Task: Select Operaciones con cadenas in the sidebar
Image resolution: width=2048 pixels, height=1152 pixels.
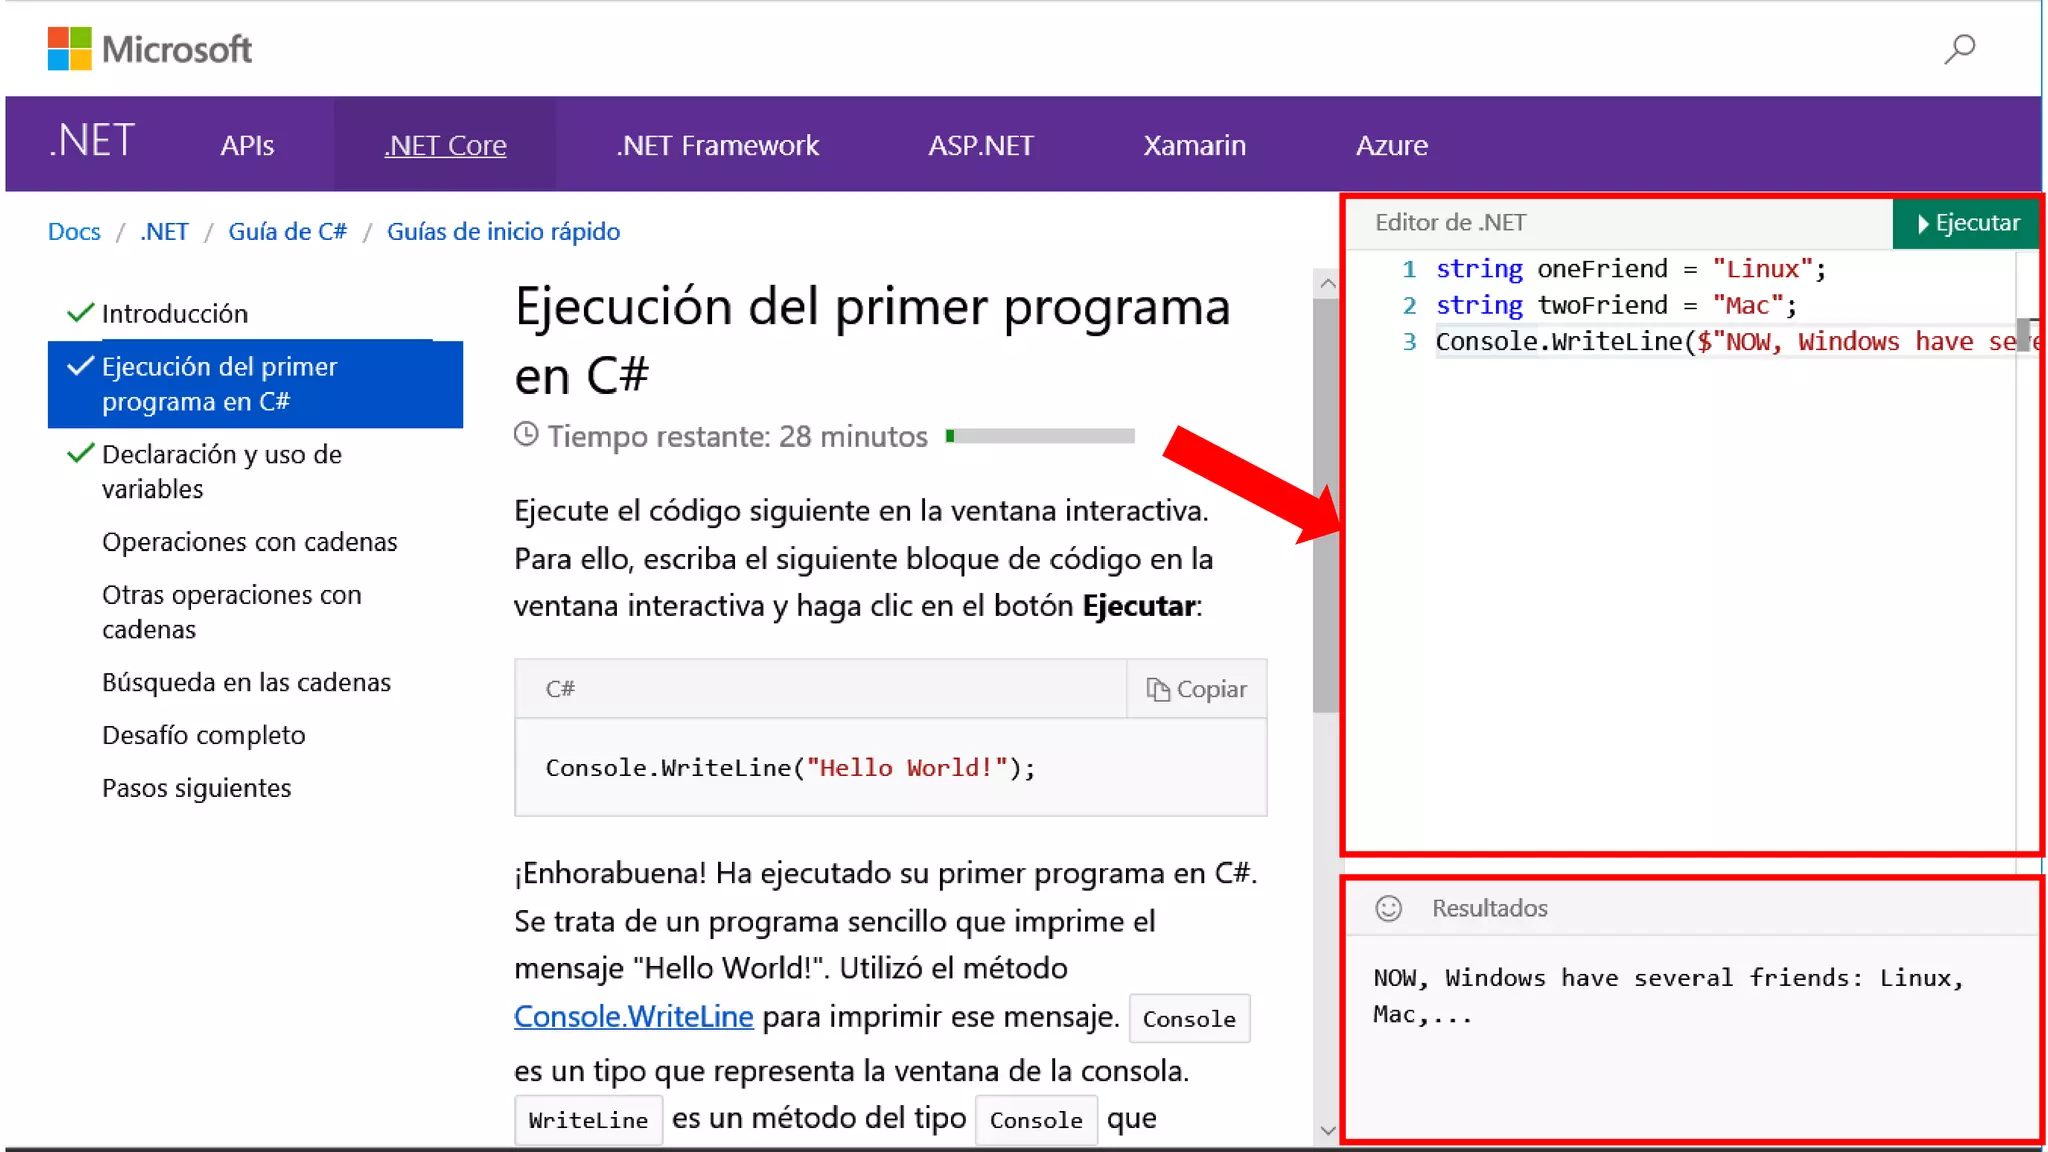Action: point(249,542)
